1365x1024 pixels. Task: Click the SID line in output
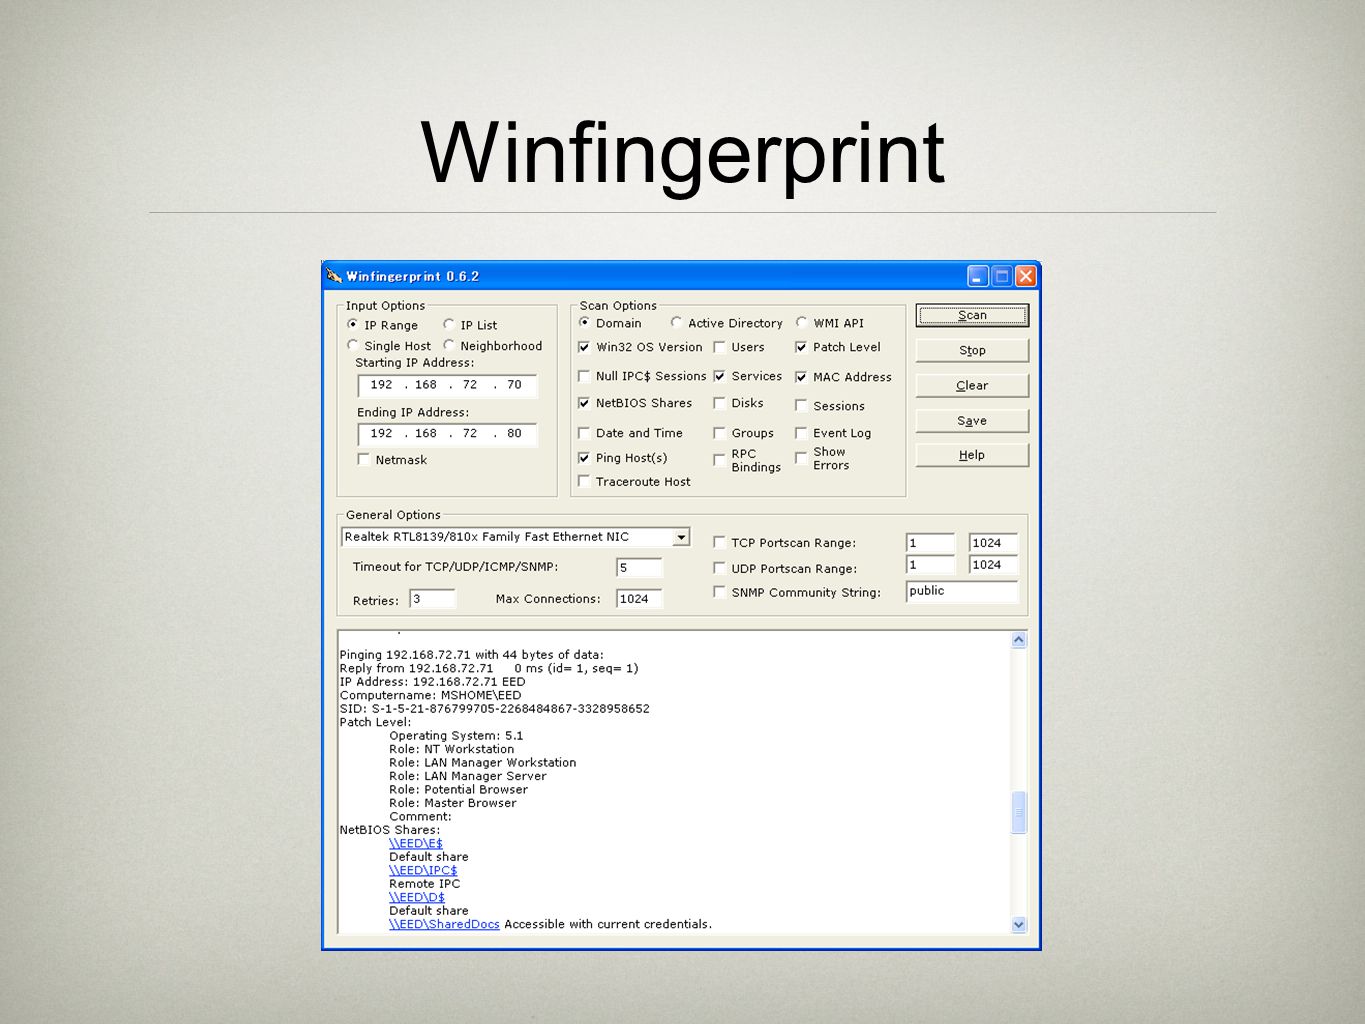pos(494,709)
